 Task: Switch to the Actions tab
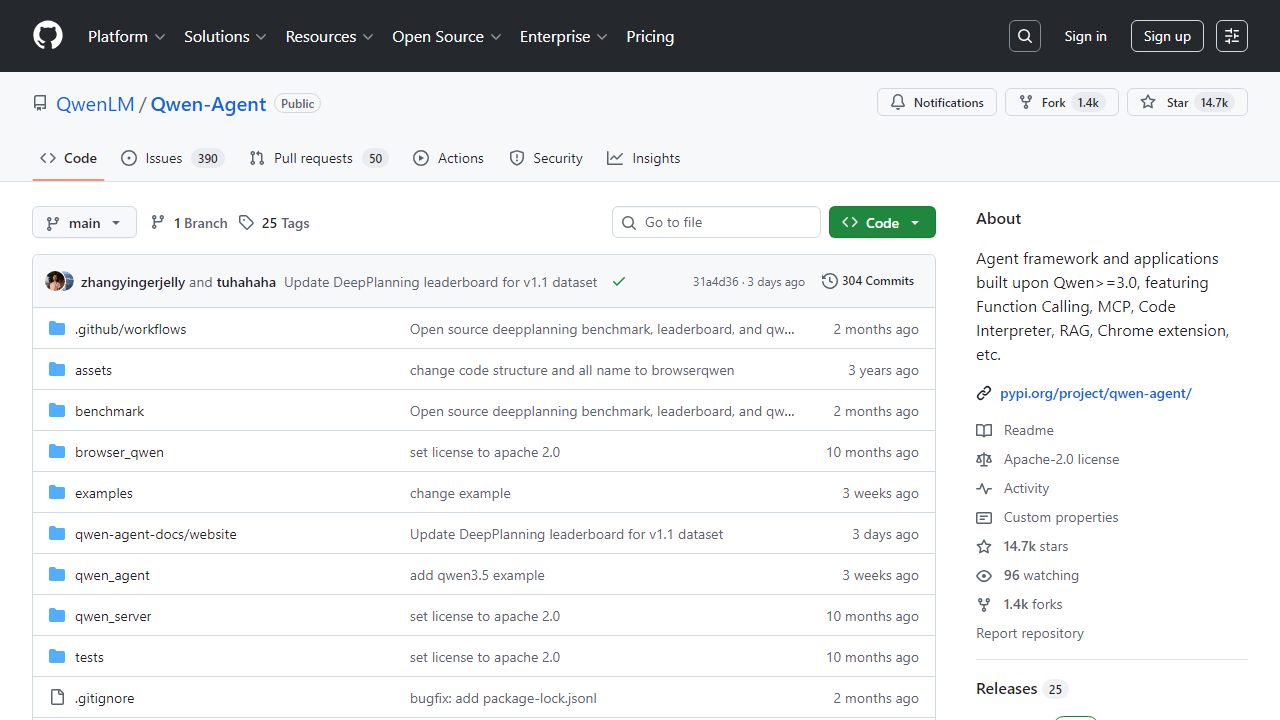[x=448, y=158]
